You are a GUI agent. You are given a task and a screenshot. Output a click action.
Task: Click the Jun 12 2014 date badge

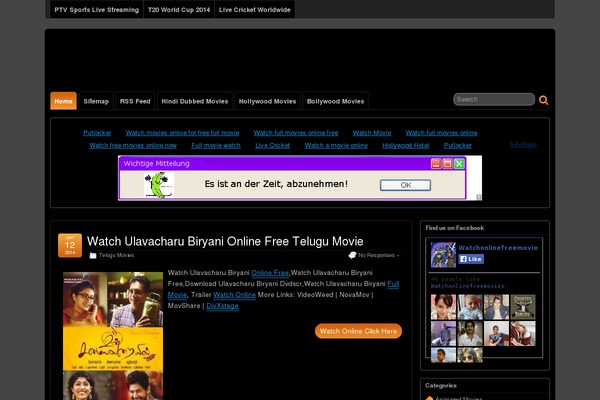(x=70, y=245)
